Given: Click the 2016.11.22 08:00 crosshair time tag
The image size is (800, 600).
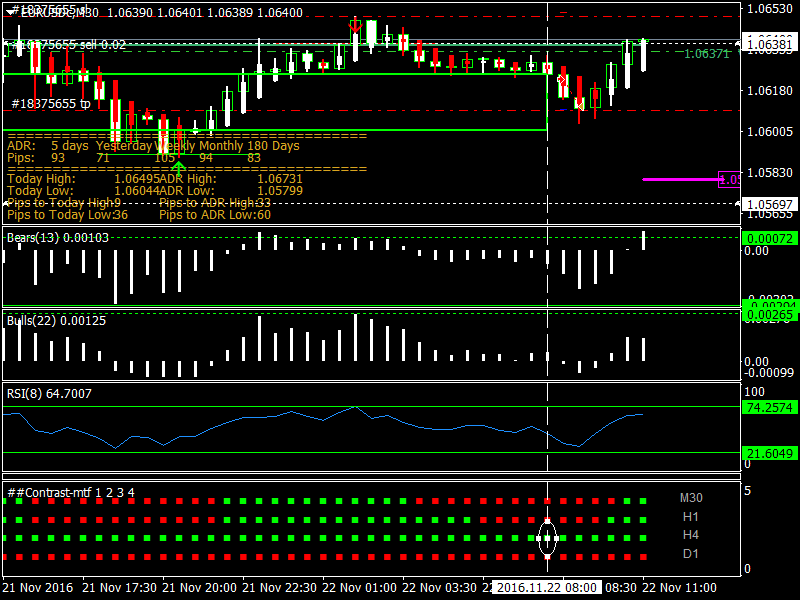Looking at the screenshot, I should coord(546,588).
